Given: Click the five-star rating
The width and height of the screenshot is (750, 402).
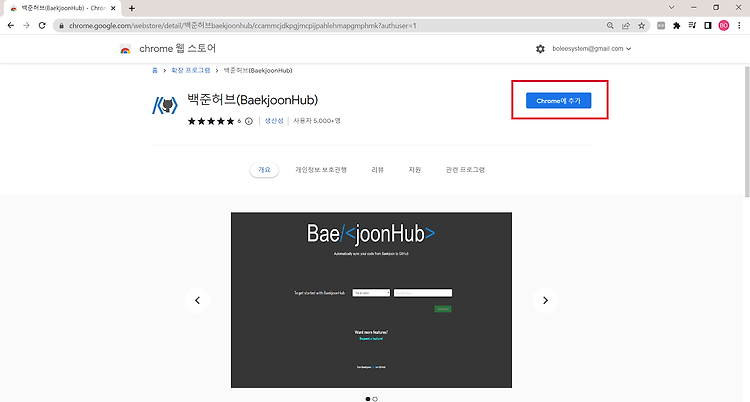Looking at the screenshot, I should point(211,121).
